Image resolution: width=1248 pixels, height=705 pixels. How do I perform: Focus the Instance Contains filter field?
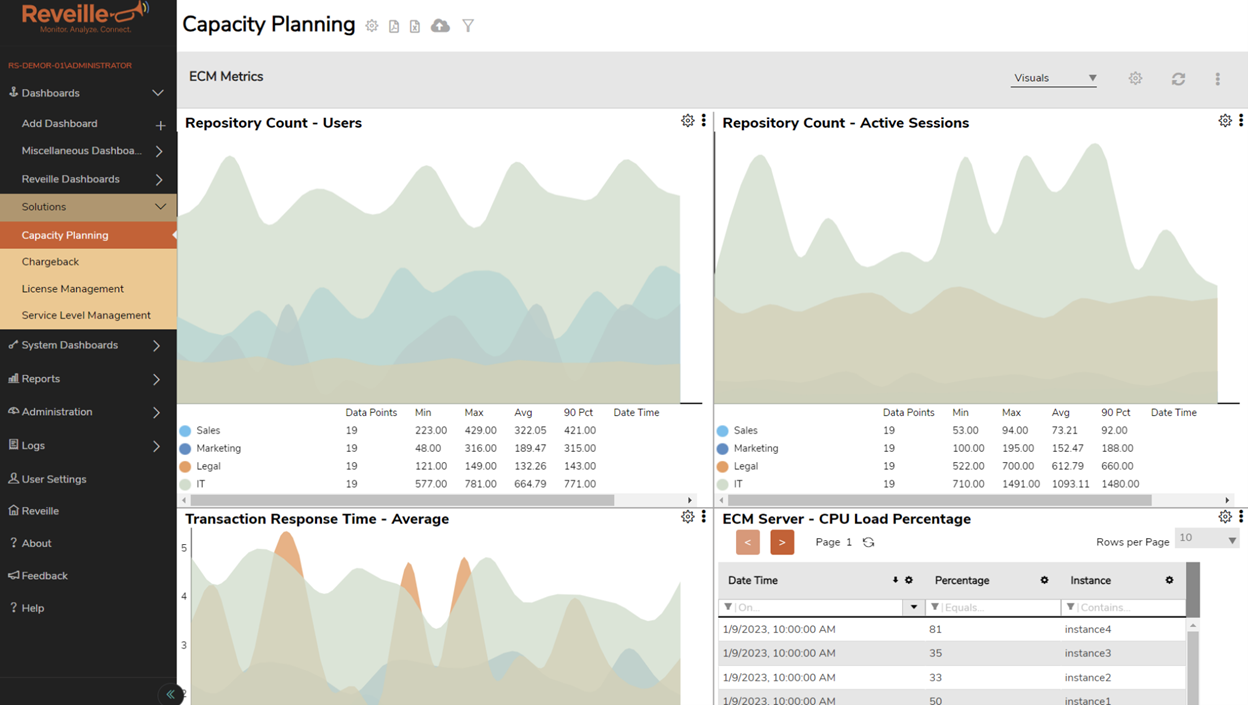[1123, 607]
